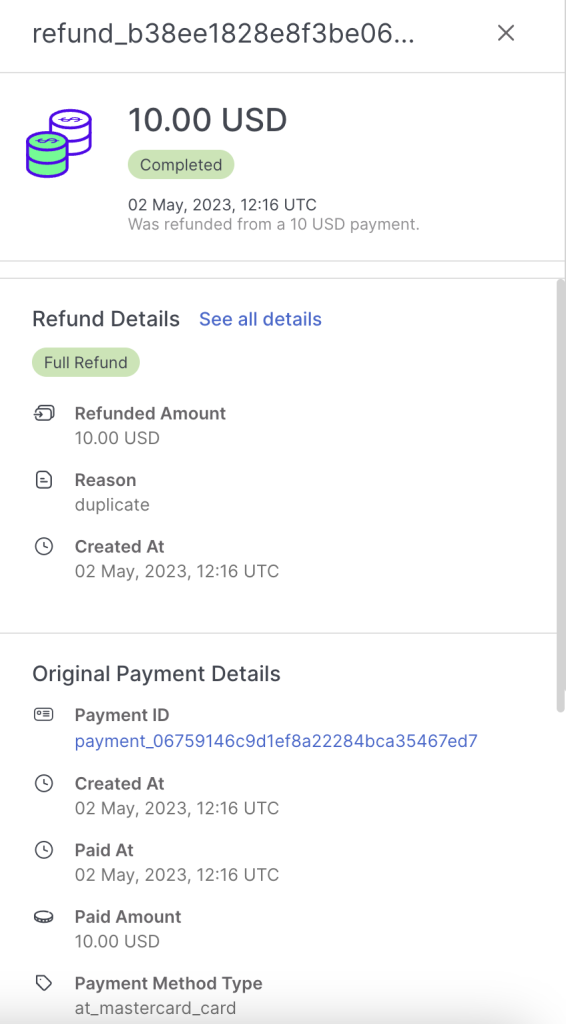Click the Original Payment Details heading
This screenshot has height=1024, width=566.
157,673
